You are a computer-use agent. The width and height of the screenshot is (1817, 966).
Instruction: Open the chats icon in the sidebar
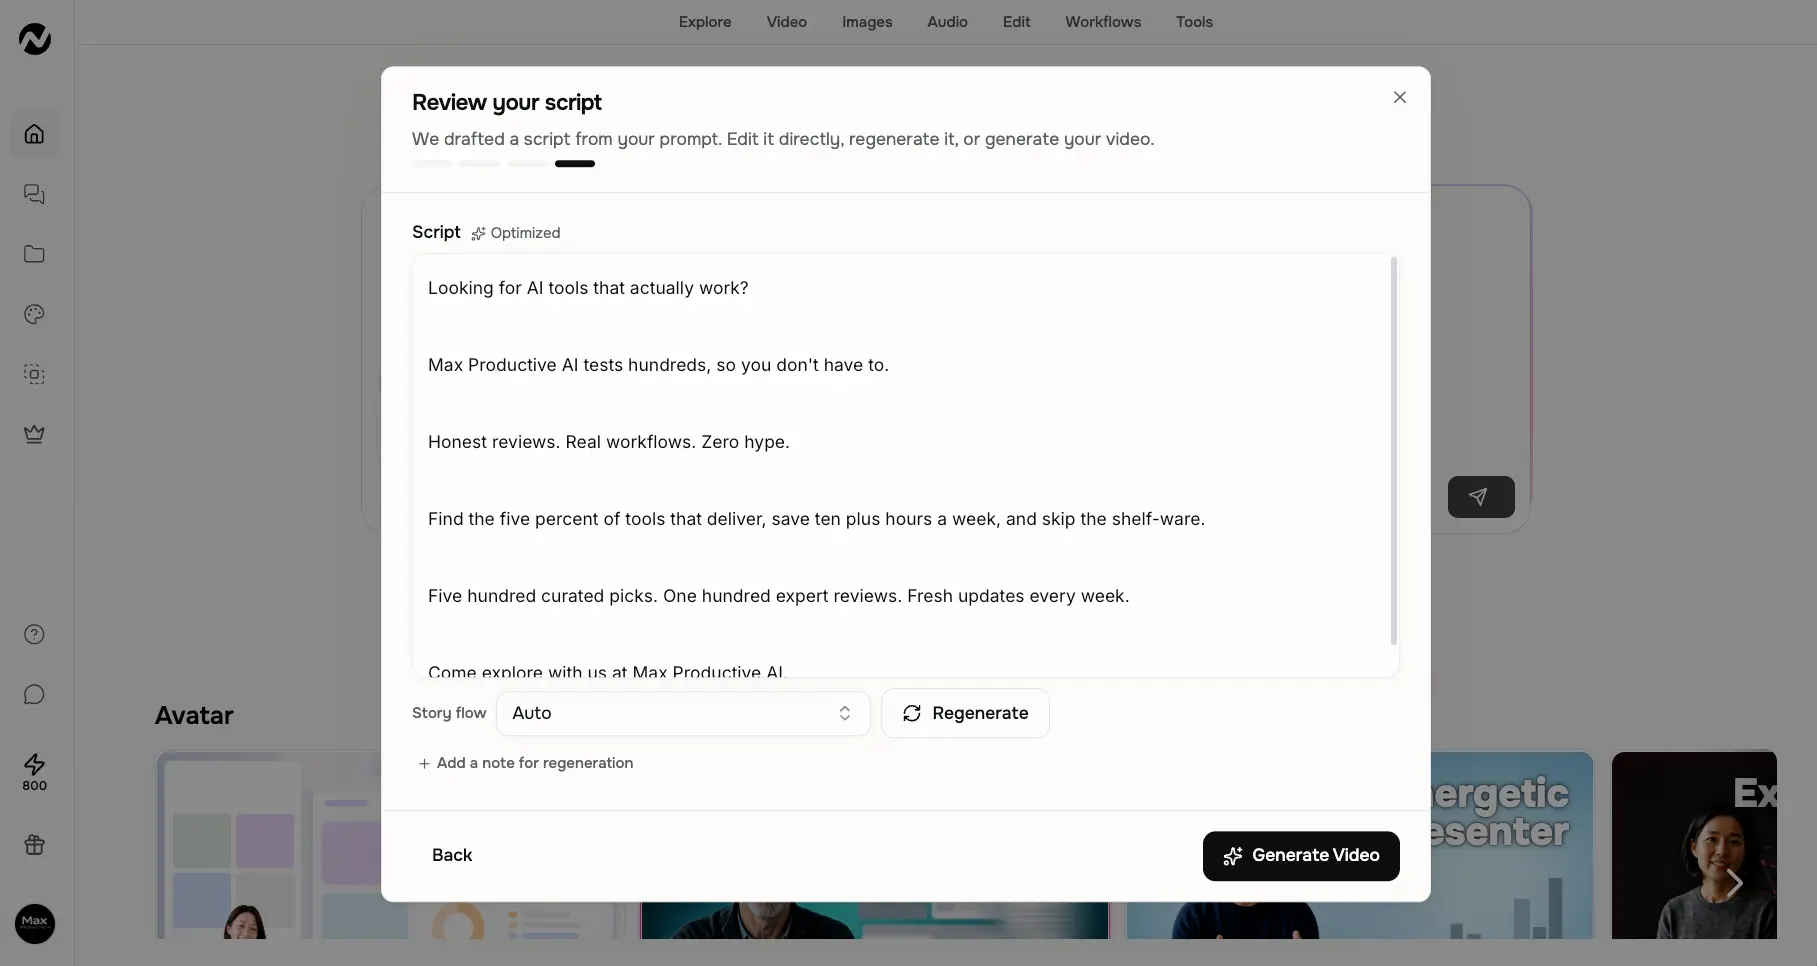[35, 194]
